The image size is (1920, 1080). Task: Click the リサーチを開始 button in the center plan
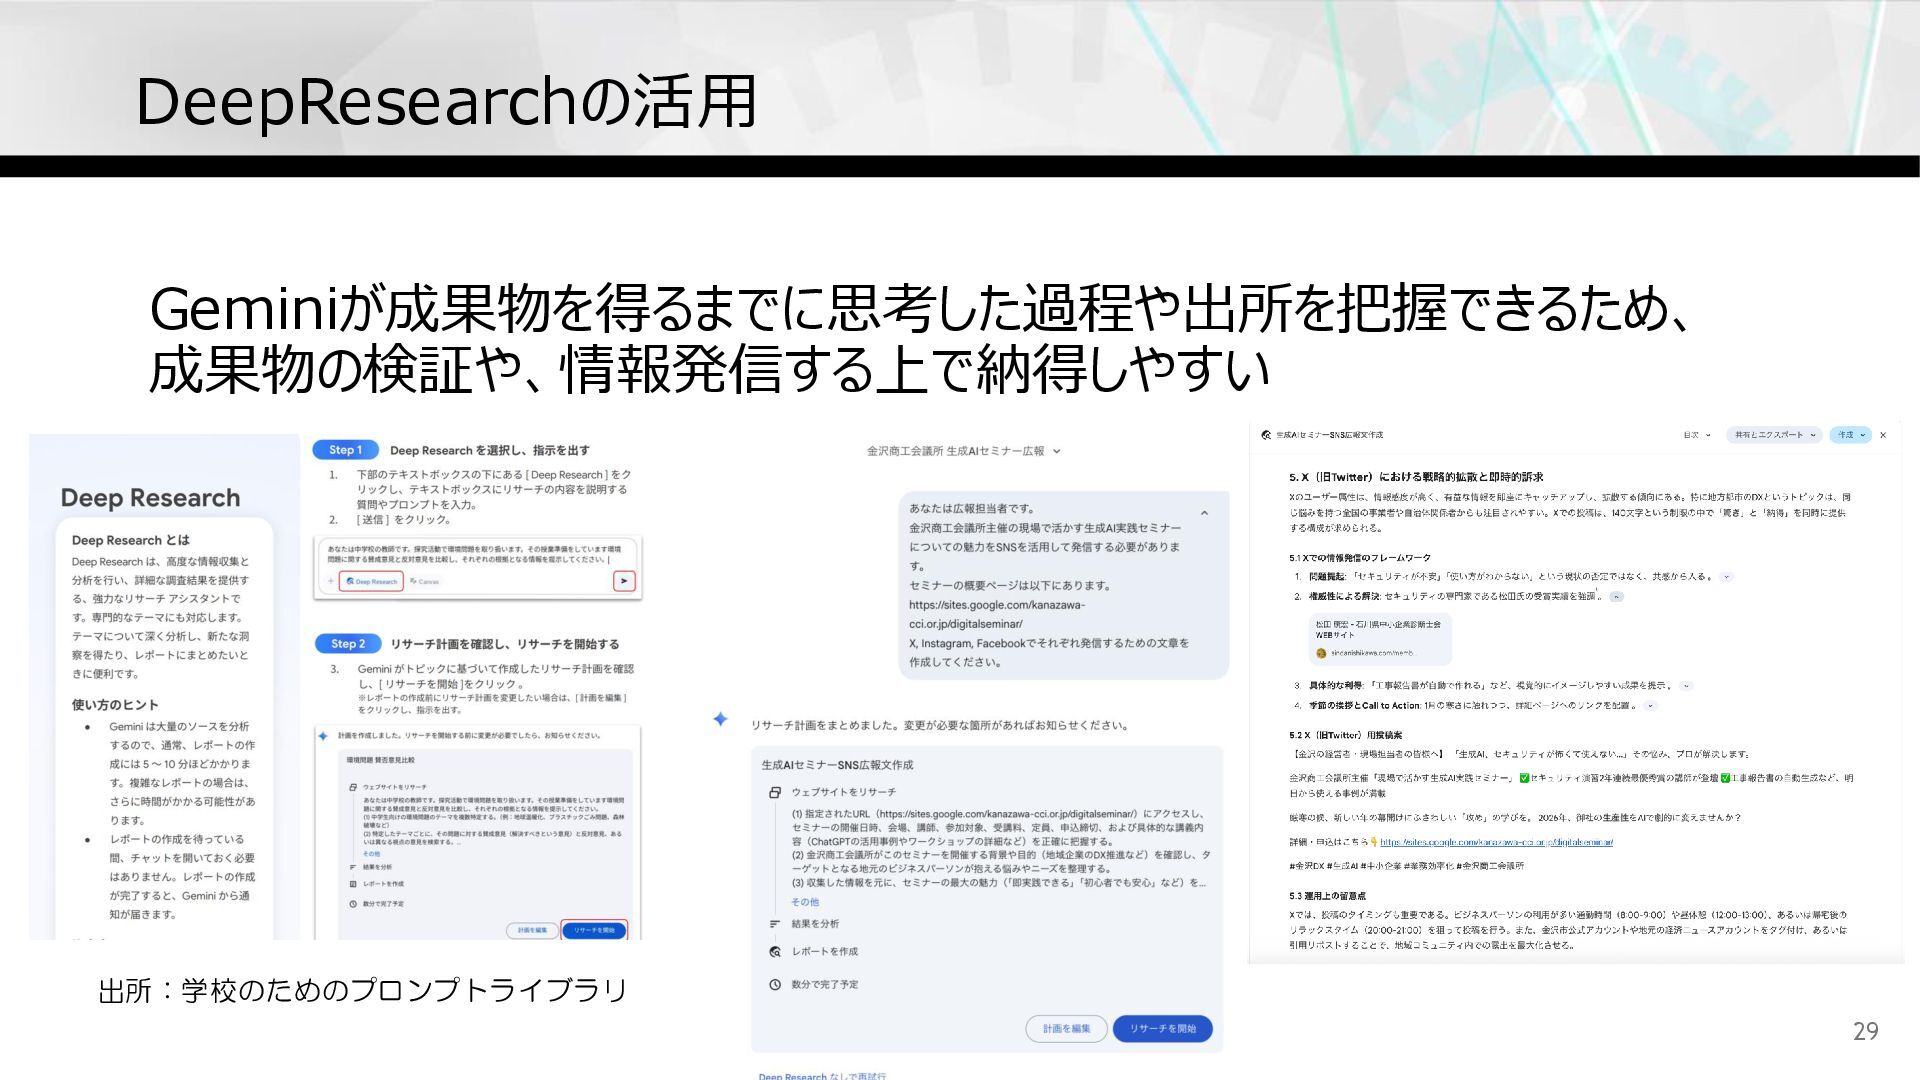tap(1162, 1029)
